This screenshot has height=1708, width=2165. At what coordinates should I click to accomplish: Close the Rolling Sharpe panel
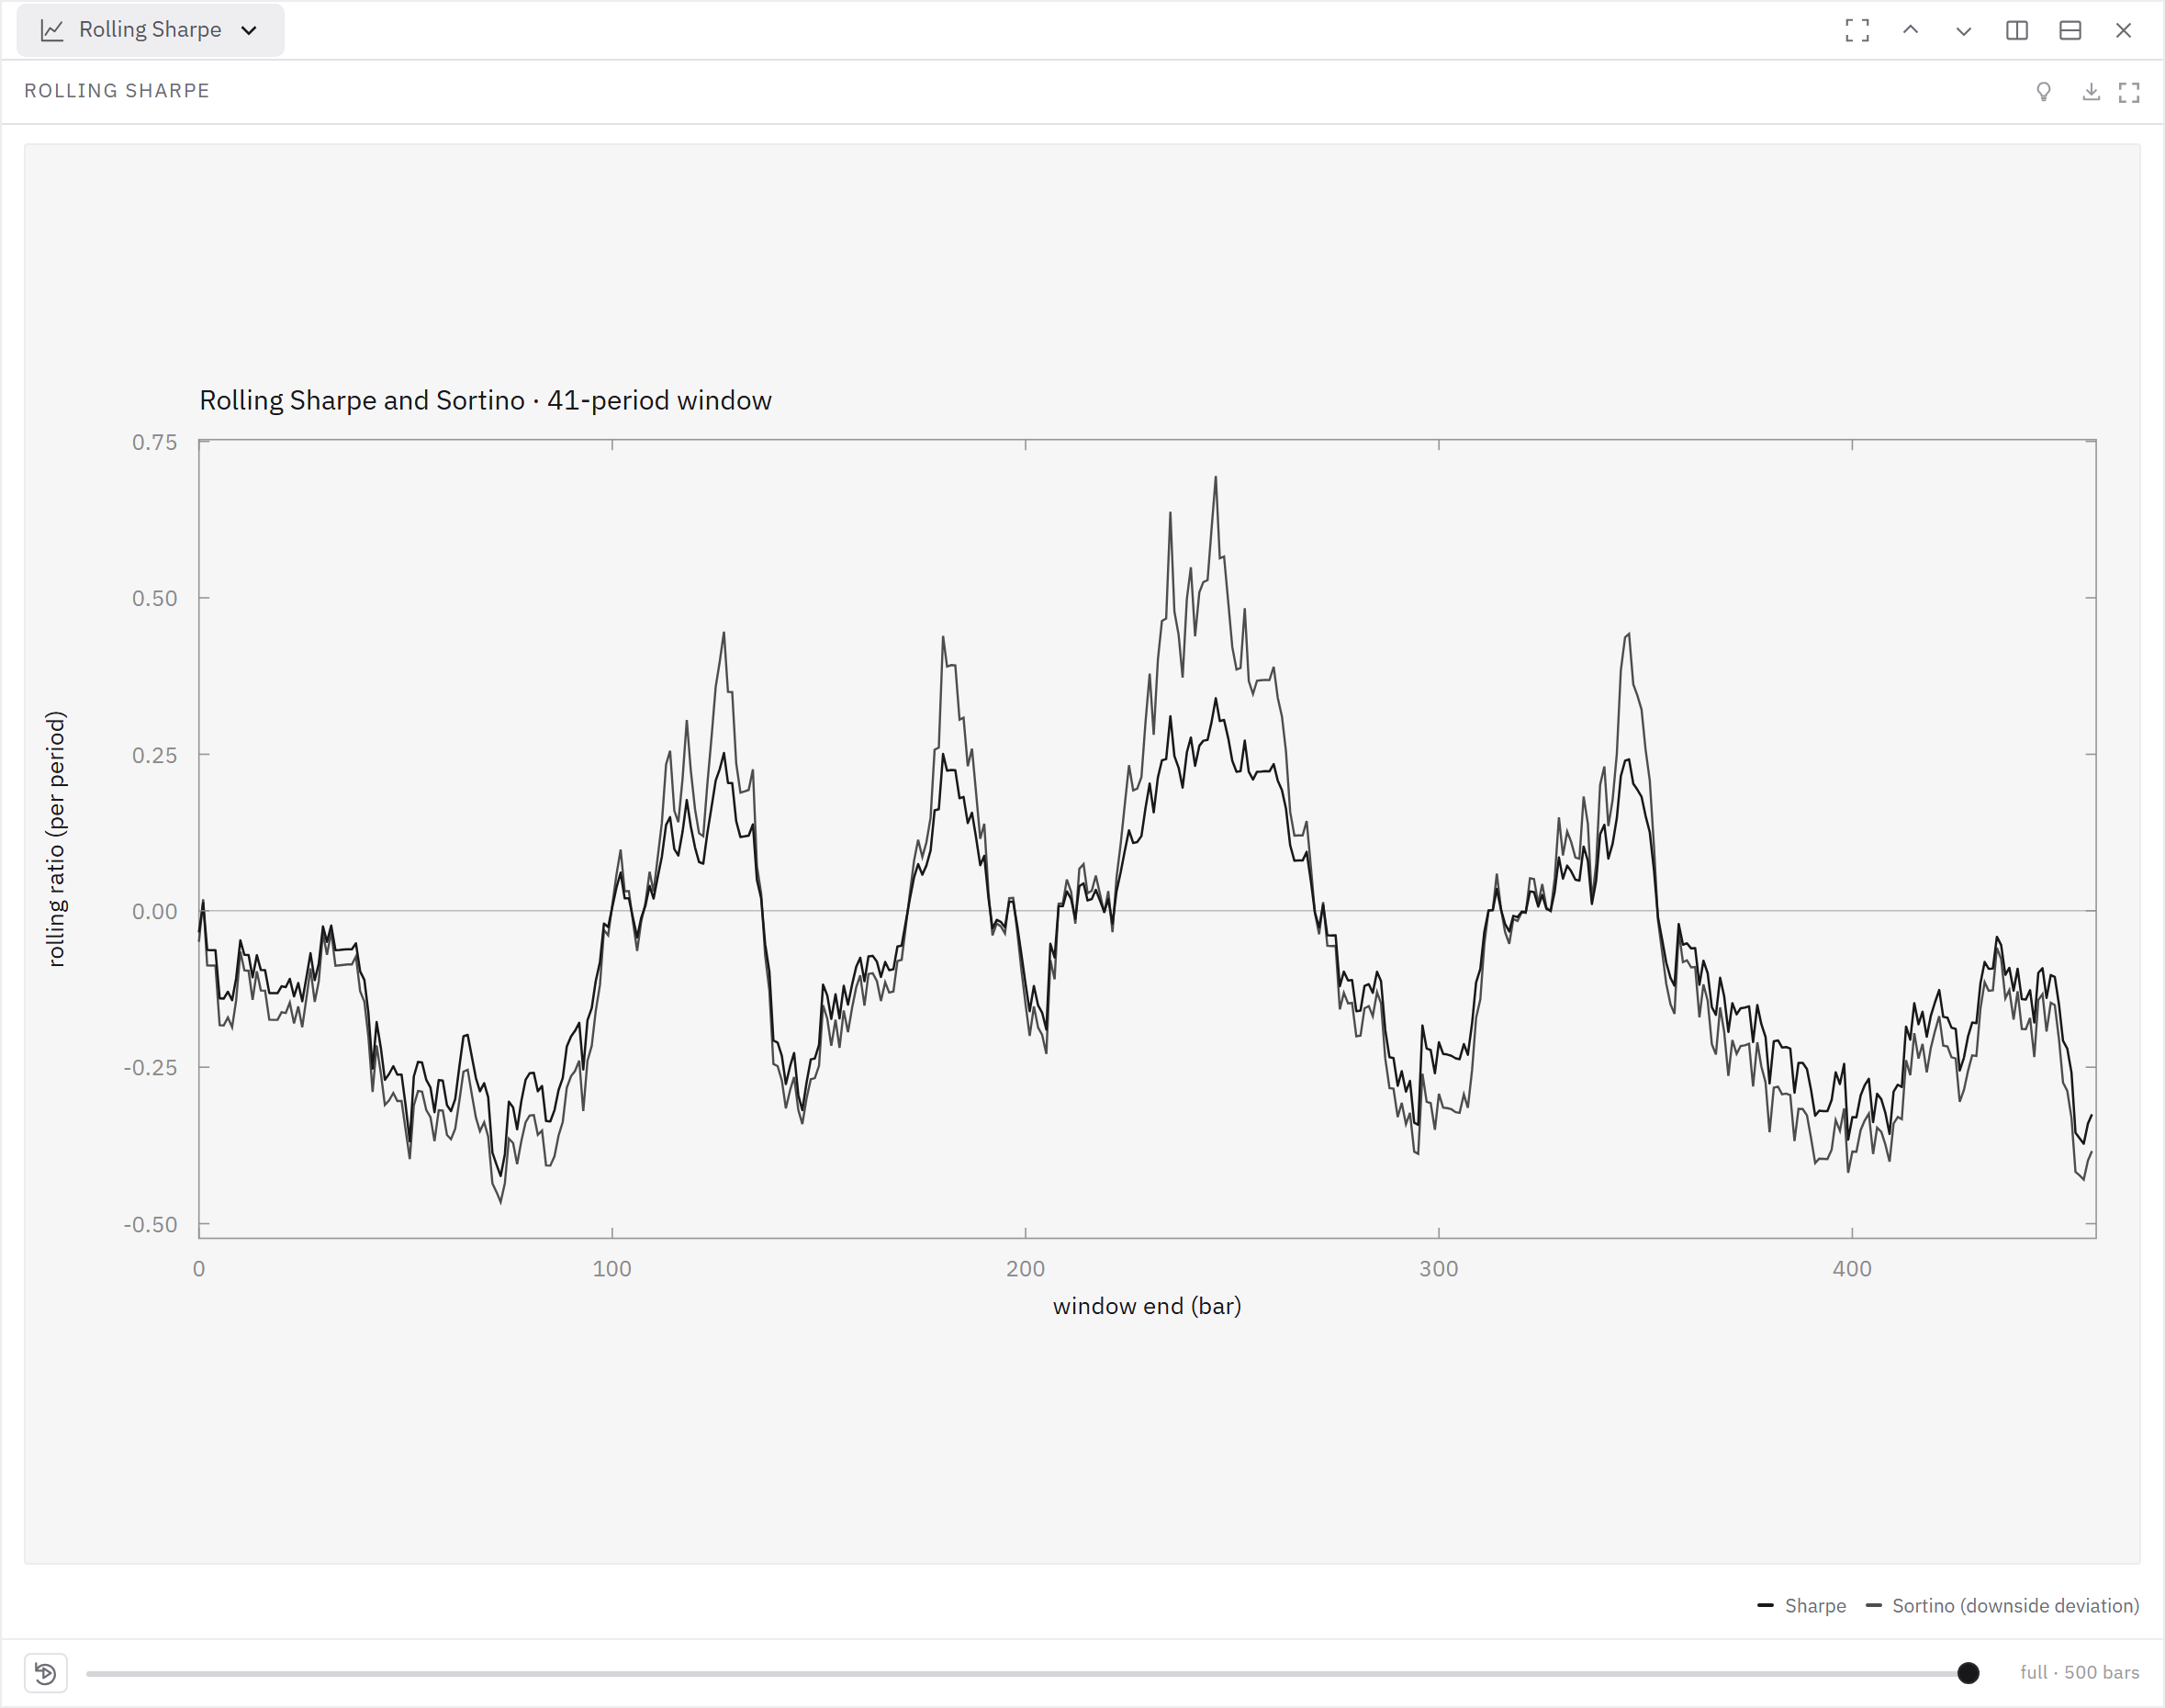point(2123,30)
